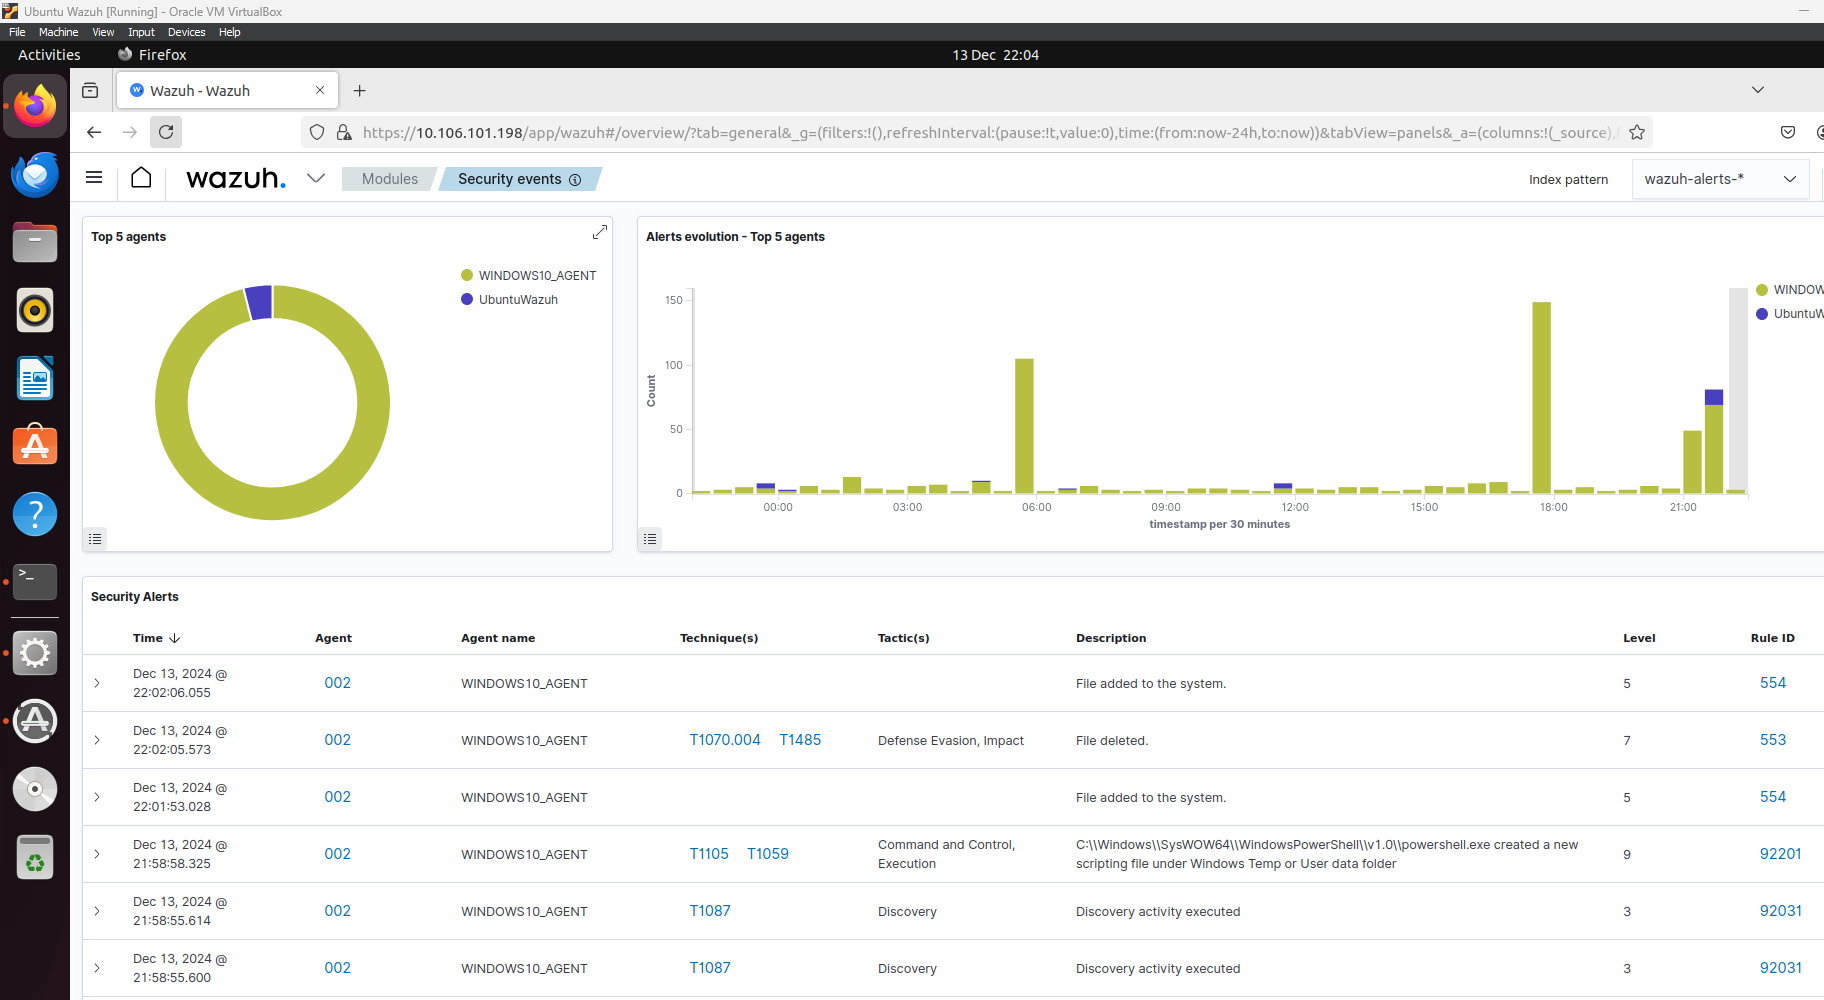Screen dimensions: 1824x1000
Task: Bookmark the page with the star icon
Action: coord(1637,131)
